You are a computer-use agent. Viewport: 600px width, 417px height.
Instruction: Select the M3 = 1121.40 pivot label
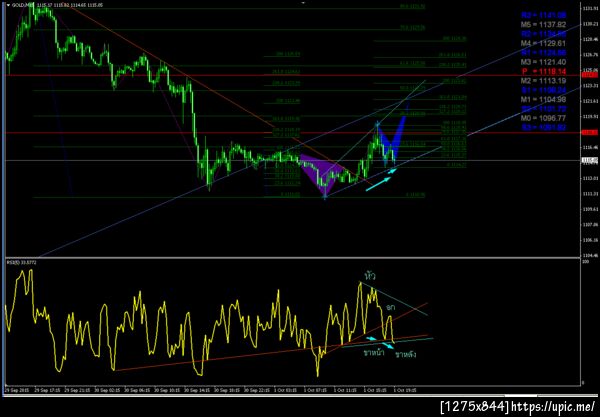click(x=543, y=62)
